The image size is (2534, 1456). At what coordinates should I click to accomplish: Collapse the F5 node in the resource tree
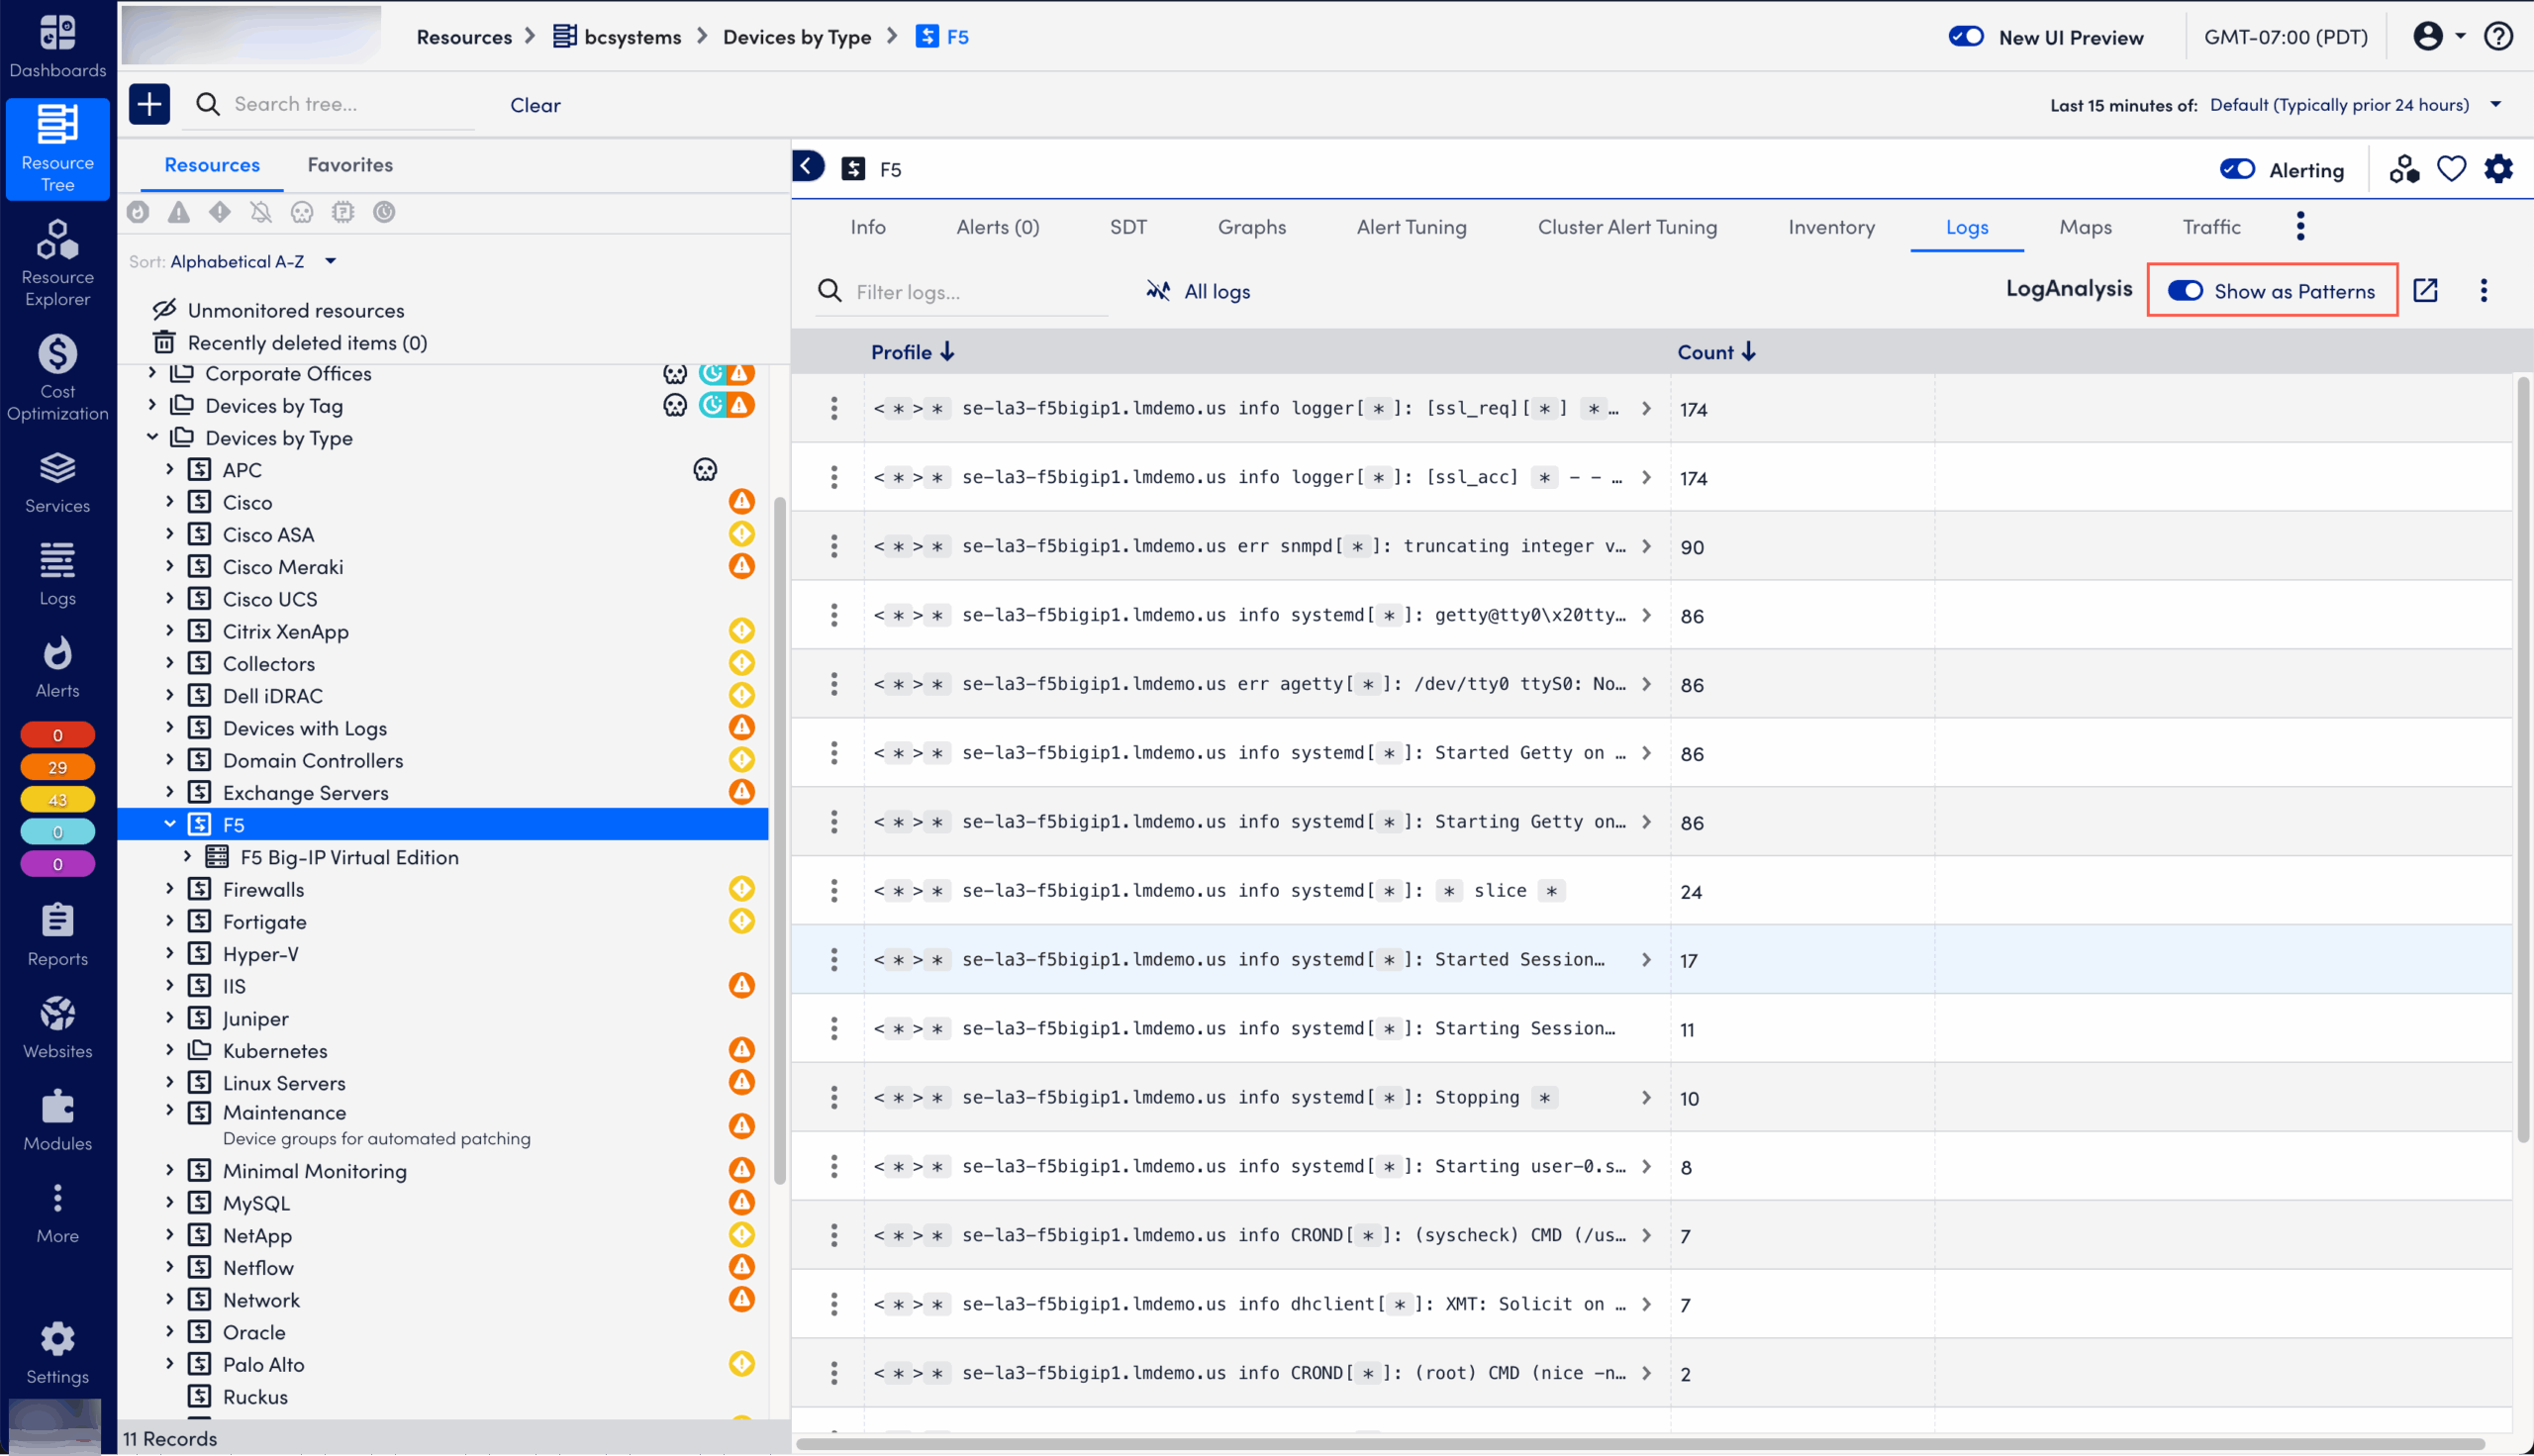(x=170, y=824)
